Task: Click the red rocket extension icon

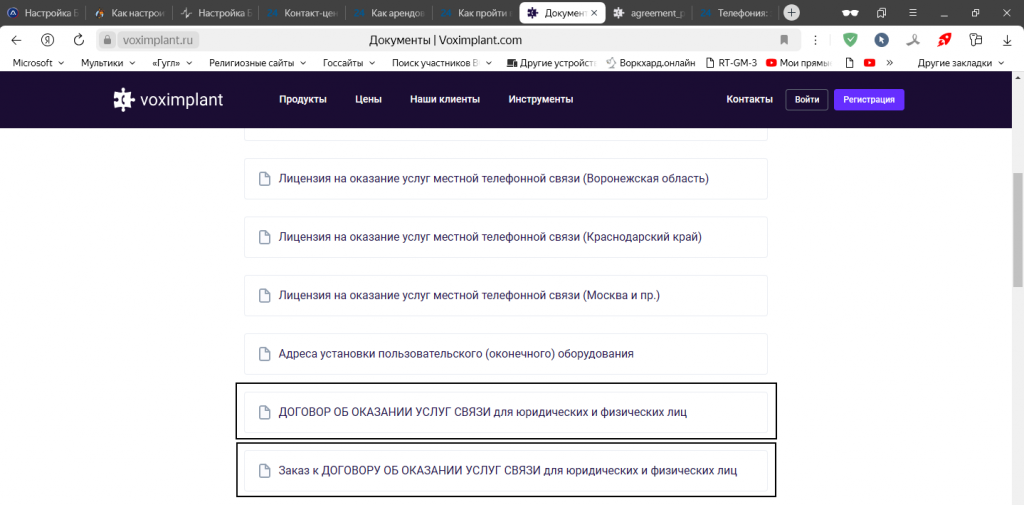Action: point(944,40)
